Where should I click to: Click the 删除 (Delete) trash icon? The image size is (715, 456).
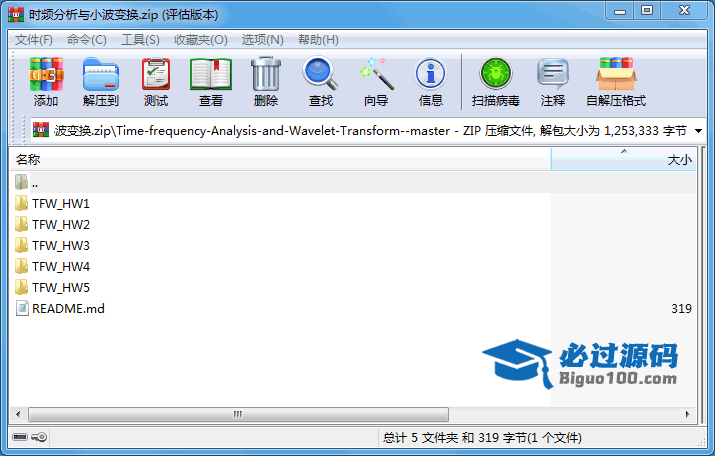[266, 74]
